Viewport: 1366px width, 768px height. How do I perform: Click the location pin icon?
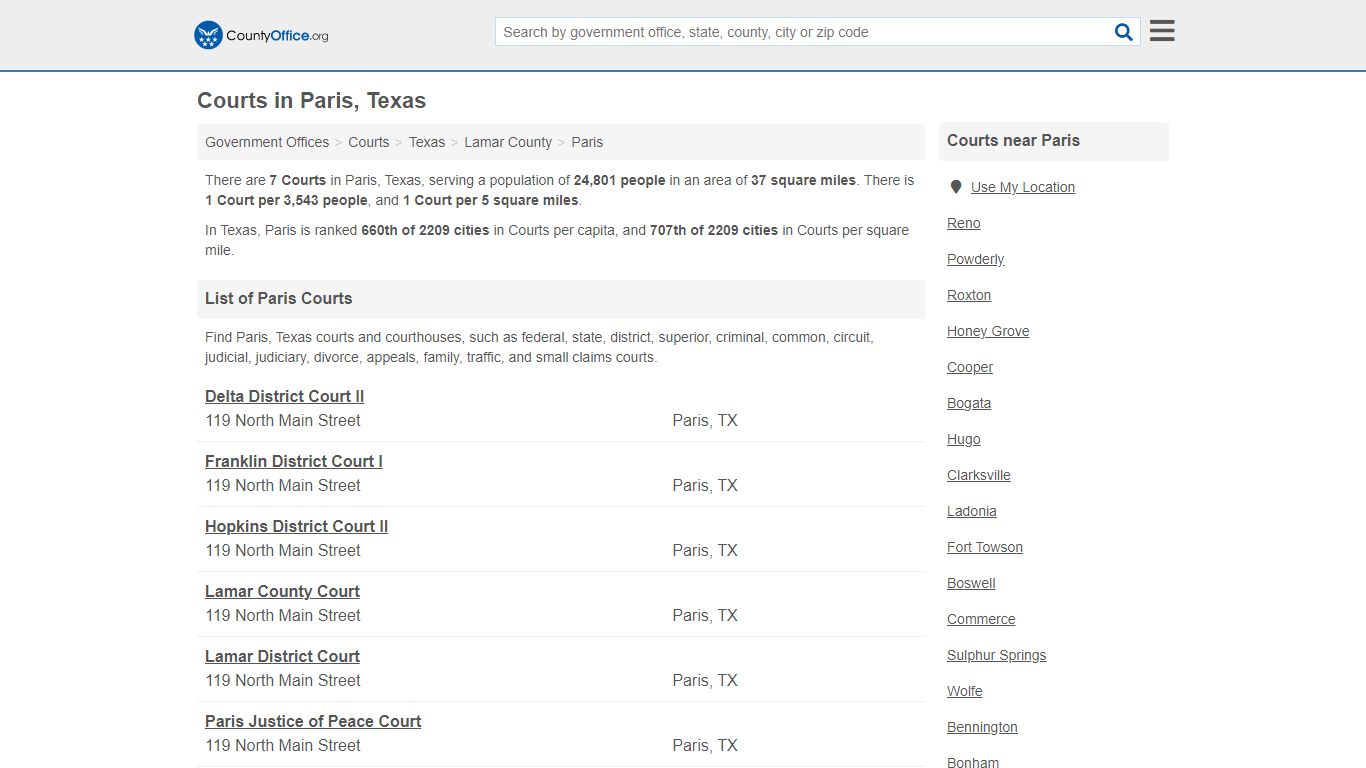coord(956,187)
